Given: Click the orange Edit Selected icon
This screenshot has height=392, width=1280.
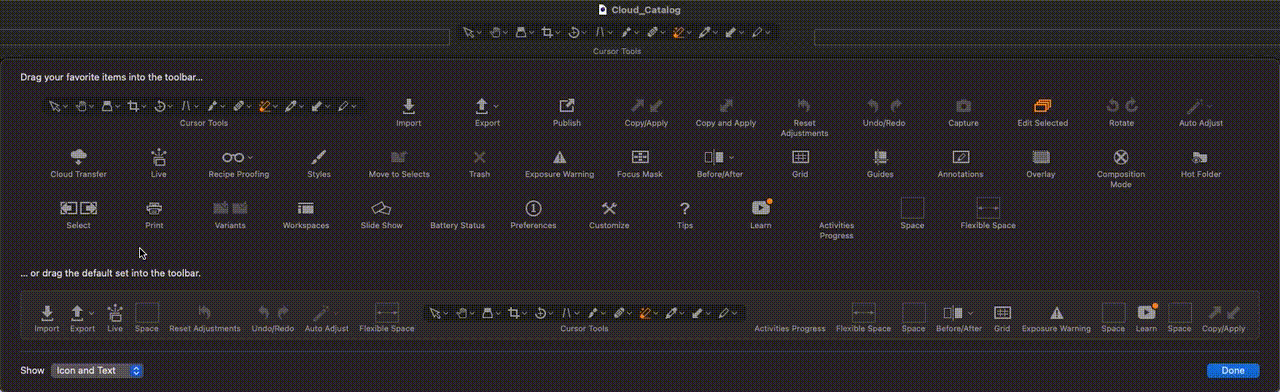Looking at the screenshot, I should point(1043,105).
